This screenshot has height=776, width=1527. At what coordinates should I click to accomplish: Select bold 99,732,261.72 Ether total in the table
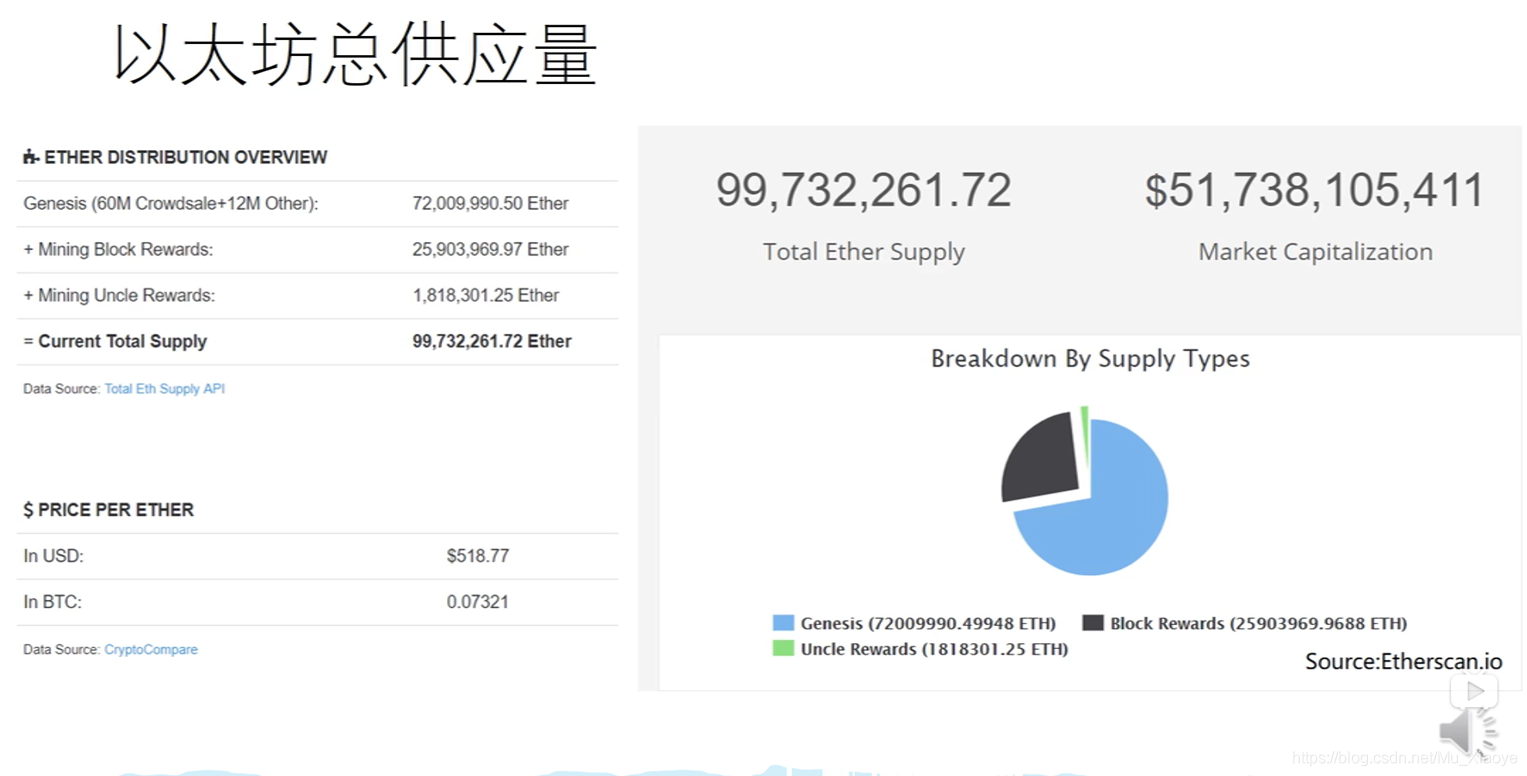pos(492,342)
